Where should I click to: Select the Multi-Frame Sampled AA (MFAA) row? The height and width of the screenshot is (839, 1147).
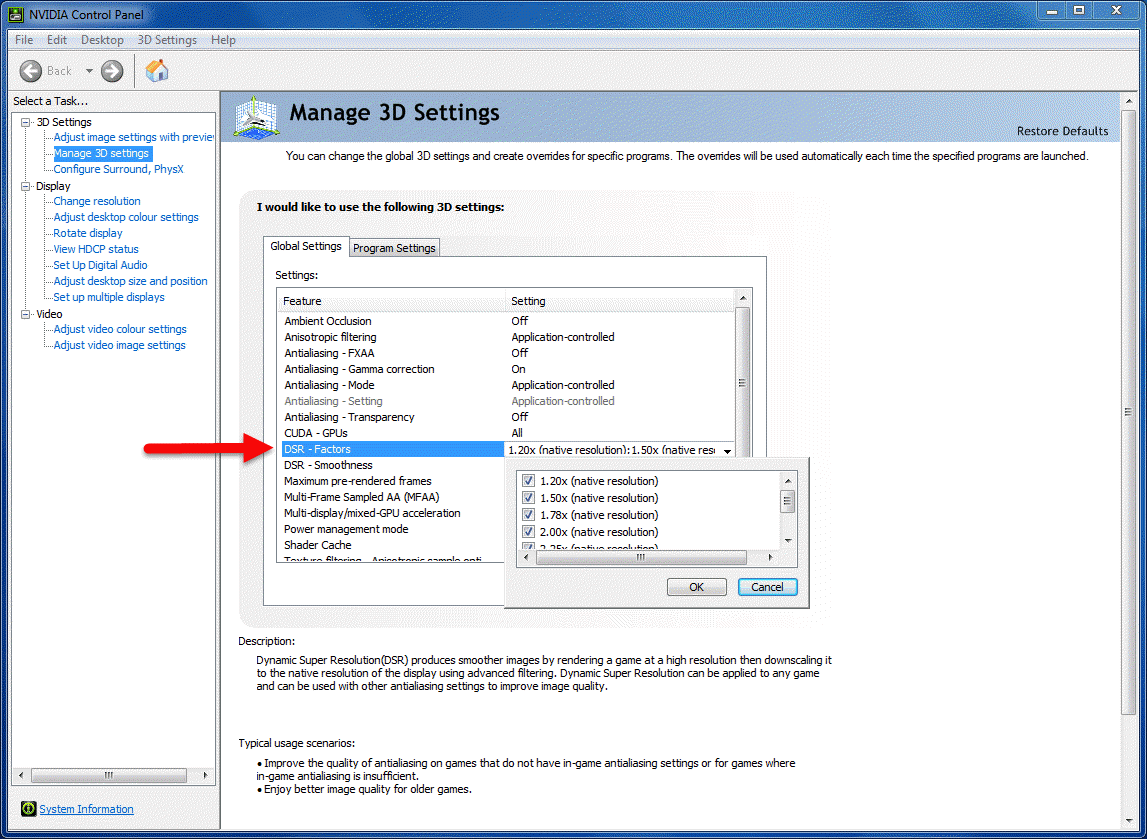point(393,497)
